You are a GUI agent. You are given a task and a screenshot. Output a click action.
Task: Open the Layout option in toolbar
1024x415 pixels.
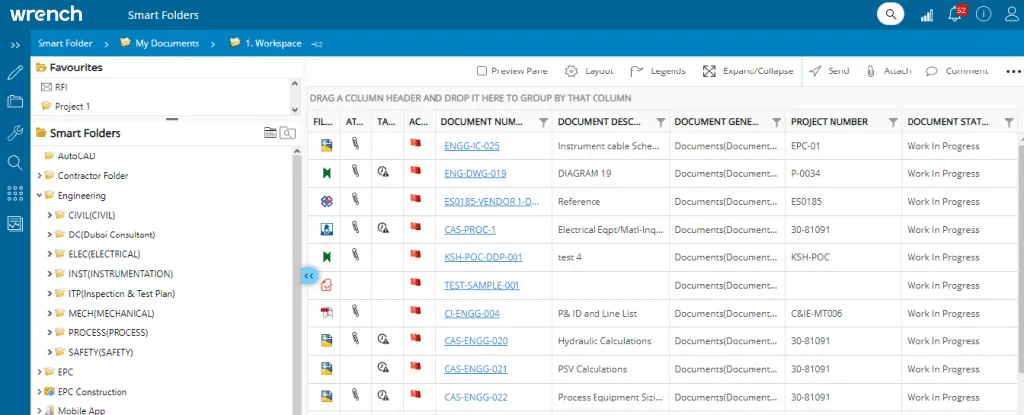coord(589,71)
